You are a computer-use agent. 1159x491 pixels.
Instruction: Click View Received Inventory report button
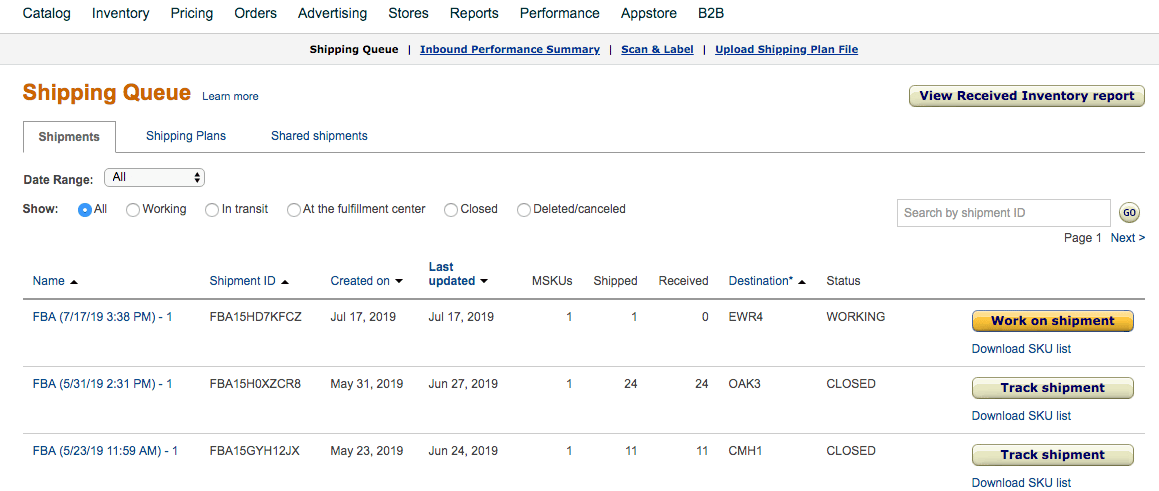coord(1027,96)
